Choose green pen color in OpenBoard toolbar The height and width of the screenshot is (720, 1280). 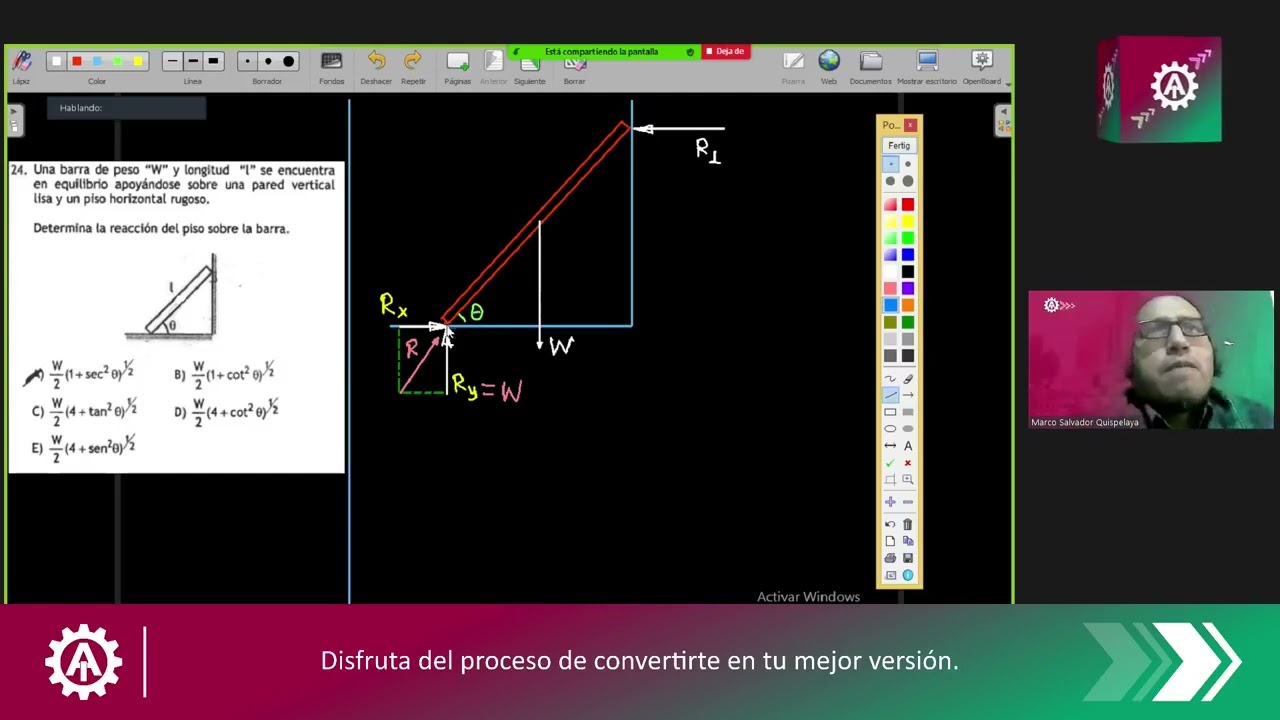[117, 62]
